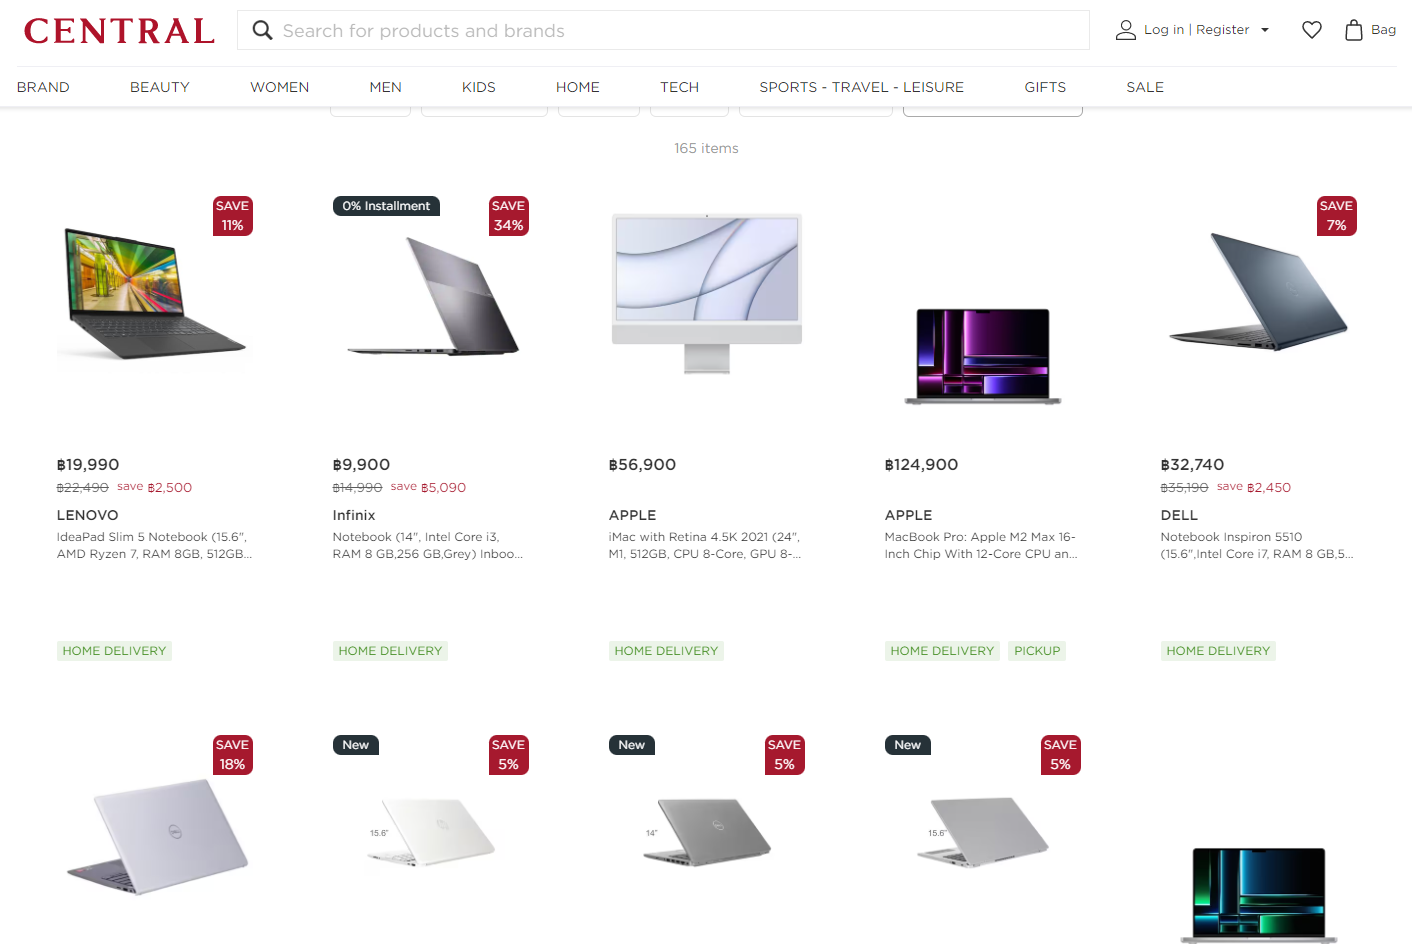Open the BEAUTY menu

pos(160,87)
